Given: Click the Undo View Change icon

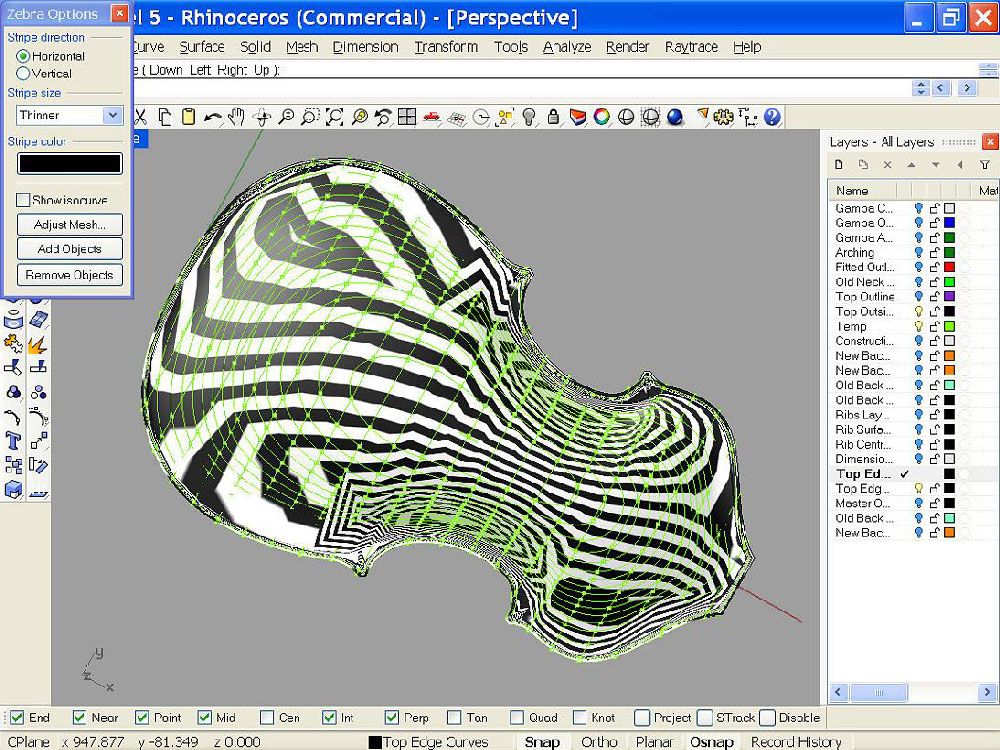Looking at the screenshot, I should tap(383, 117).
